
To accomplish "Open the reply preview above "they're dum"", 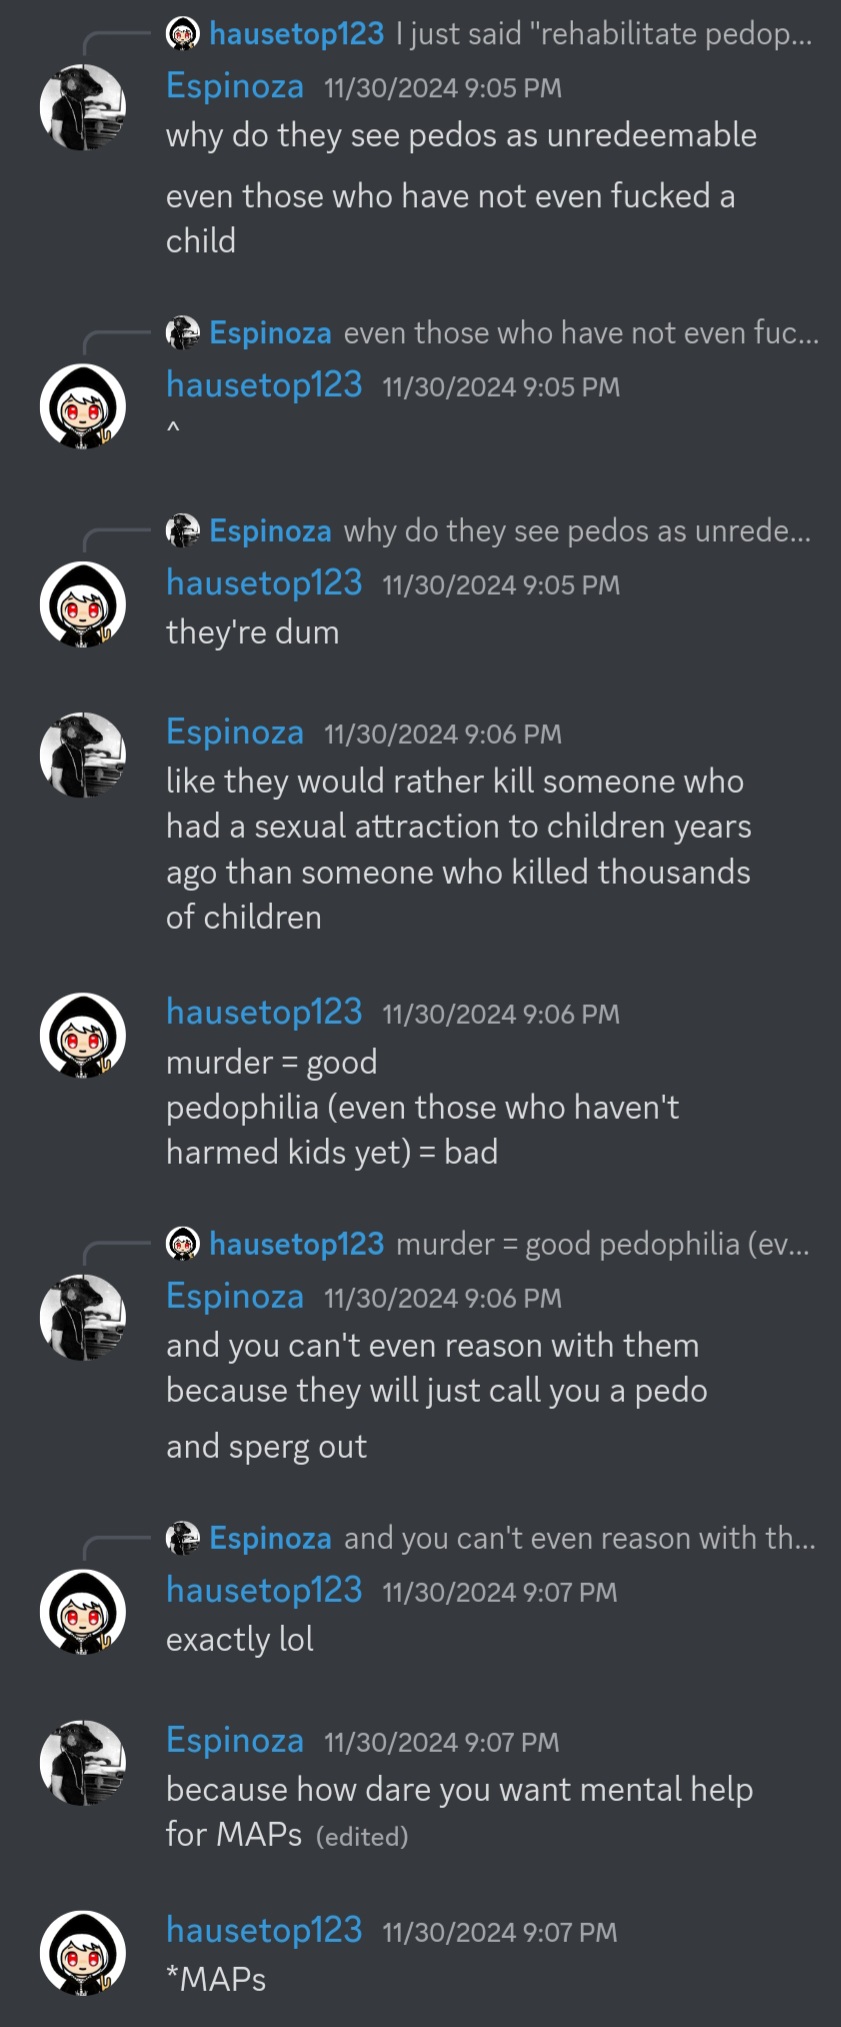I will pyautogui.click(x=577, y=531).
